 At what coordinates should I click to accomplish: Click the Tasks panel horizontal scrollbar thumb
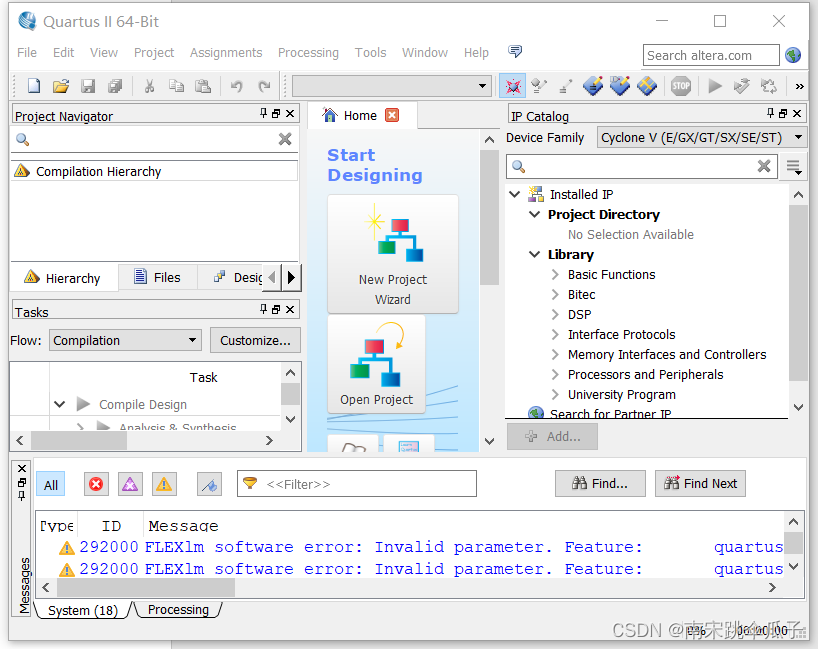pos(79,440)
